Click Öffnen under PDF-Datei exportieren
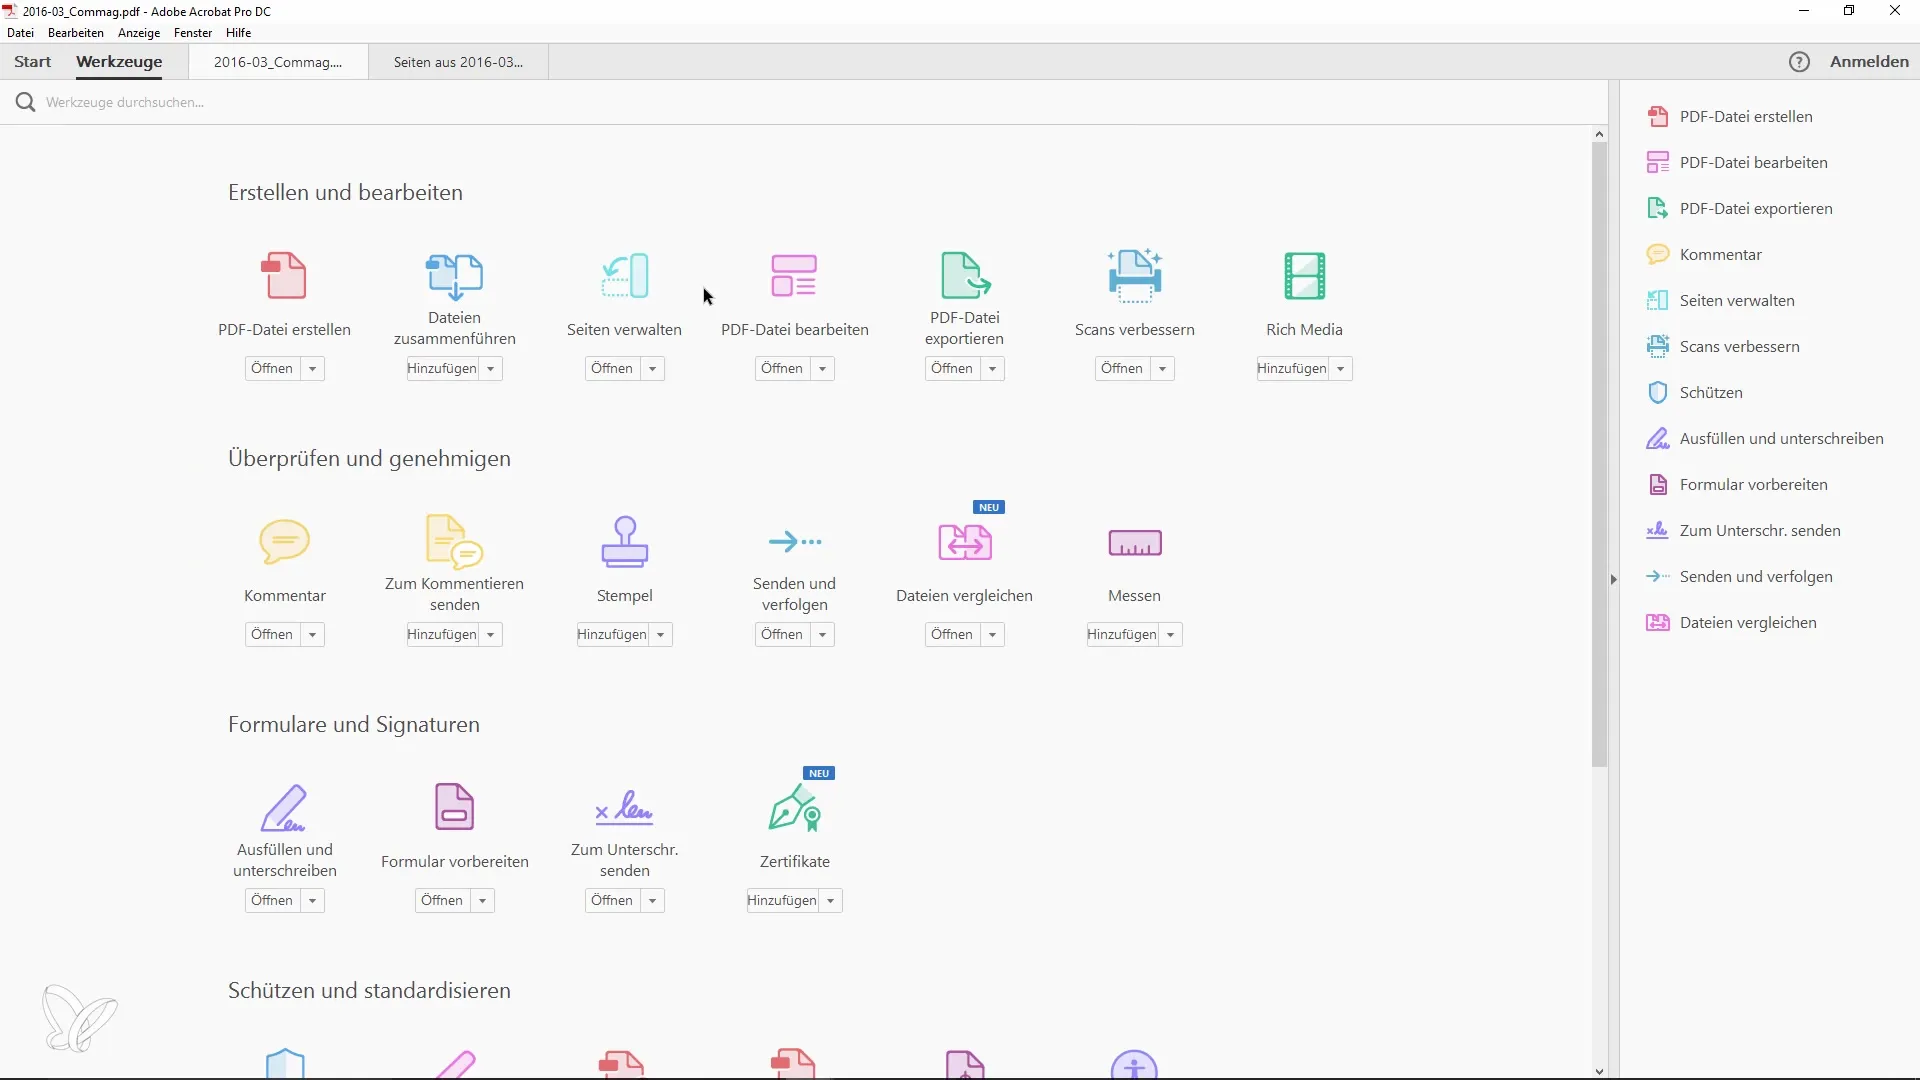Viewport: 1920px width, 1080px height. point(952,369)
